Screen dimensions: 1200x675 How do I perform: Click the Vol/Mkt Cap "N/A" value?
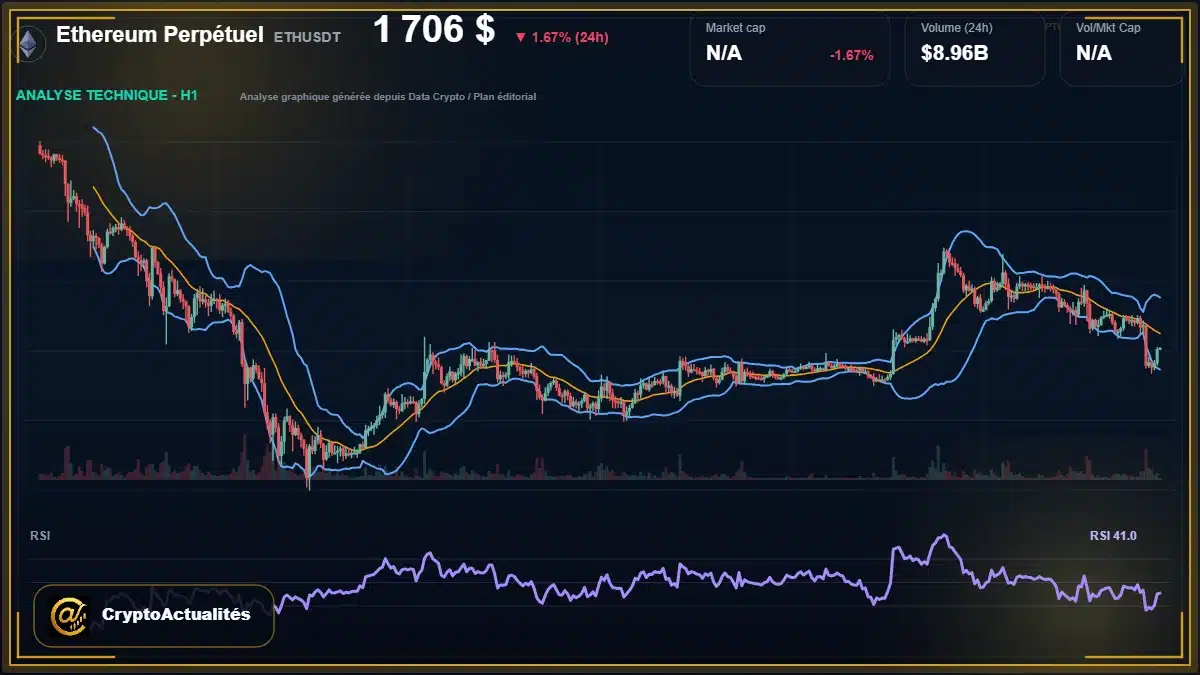[x=1094, y=54]
